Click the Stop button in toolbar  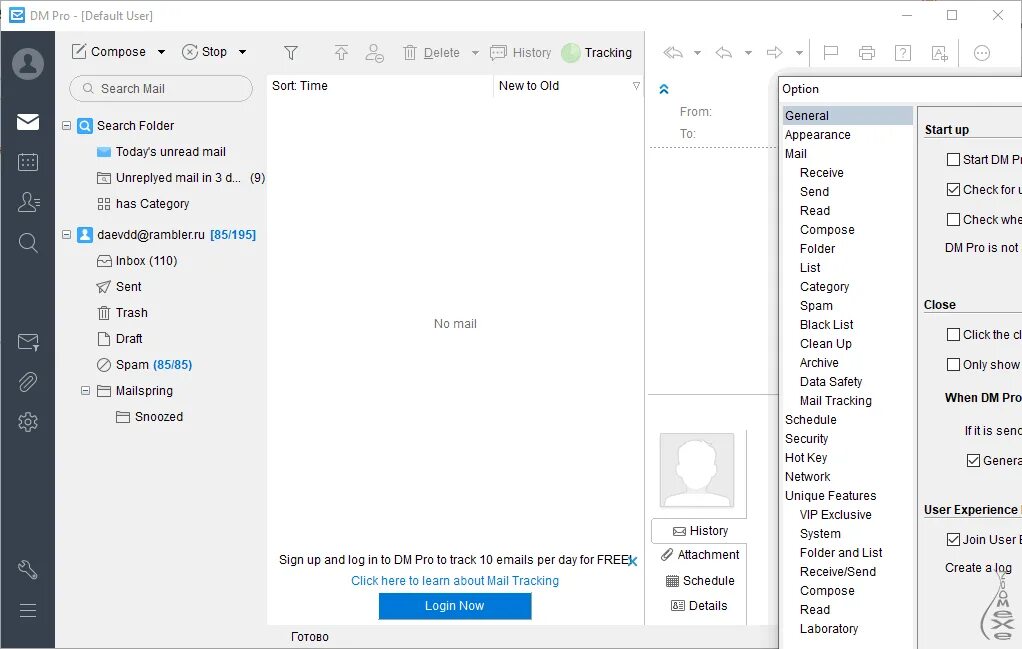[x=205, y=52]
